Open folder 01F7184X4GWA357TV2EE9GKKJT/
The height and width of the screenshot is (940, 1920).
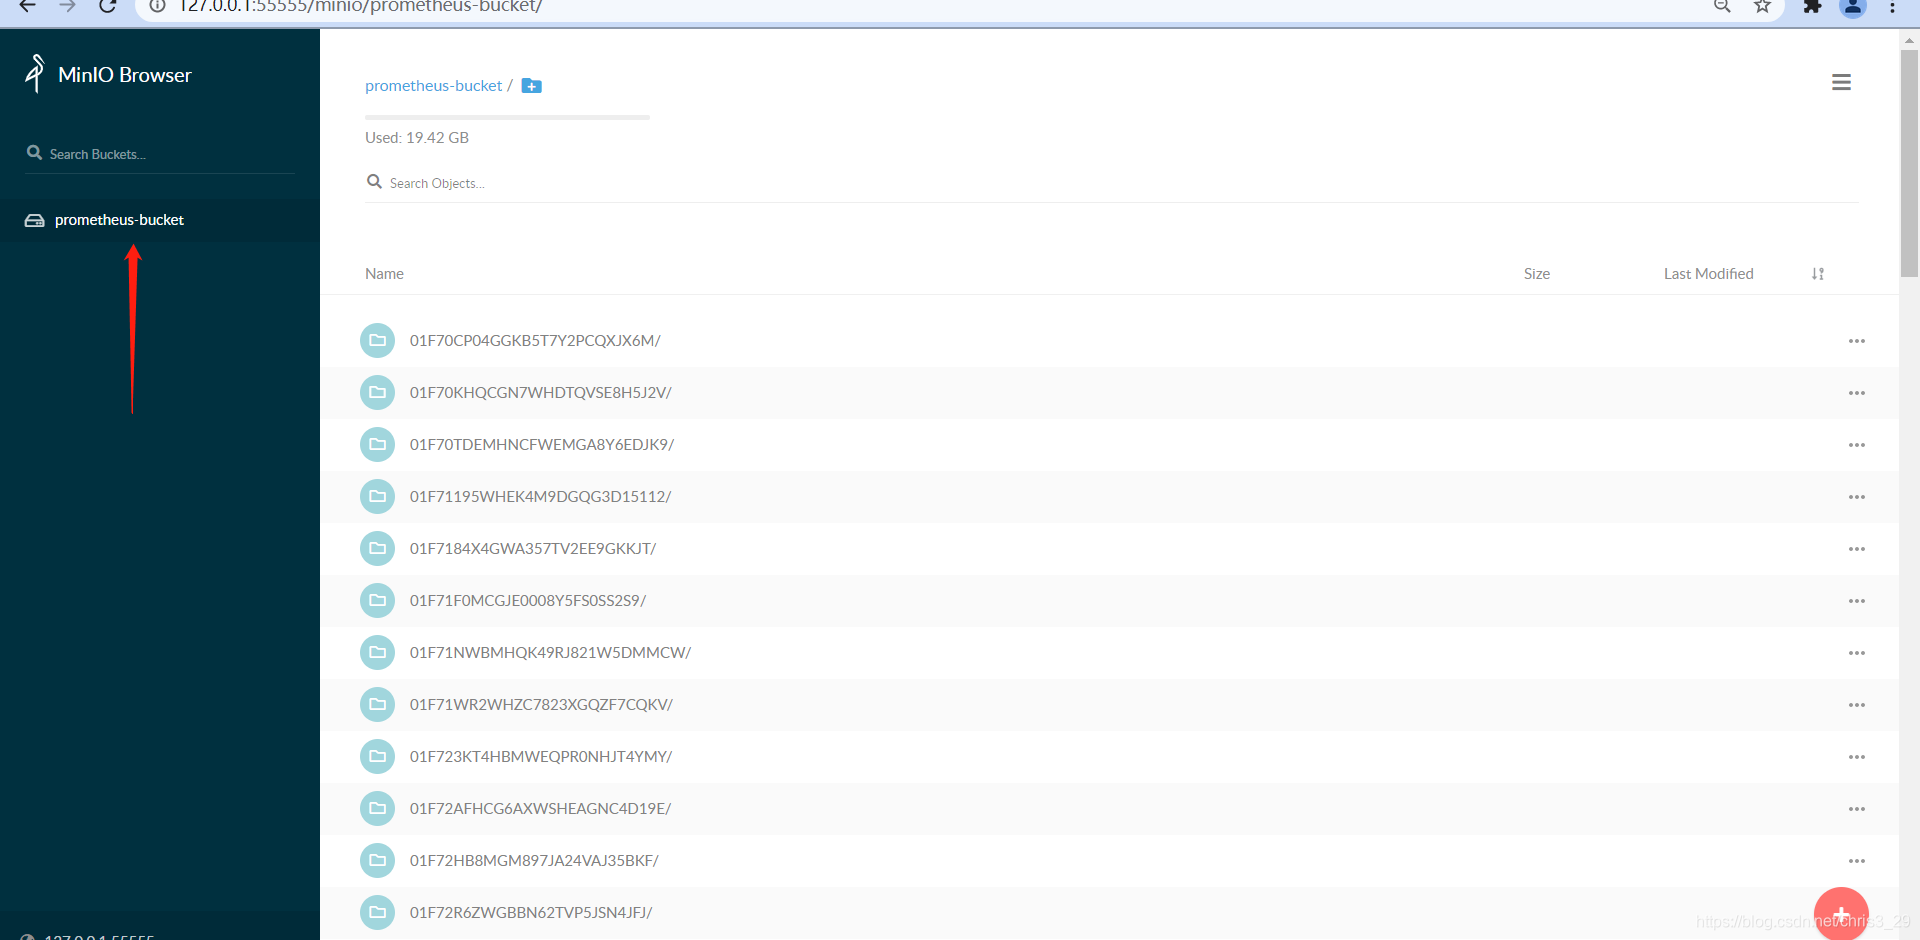533,549
